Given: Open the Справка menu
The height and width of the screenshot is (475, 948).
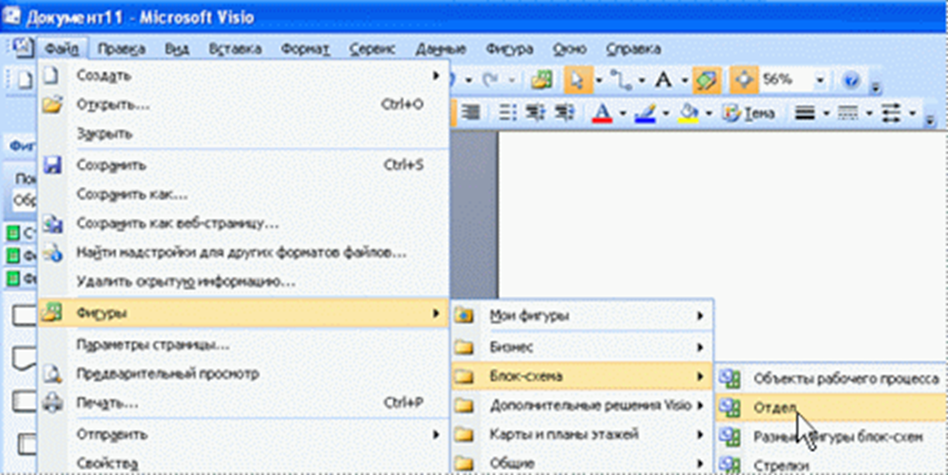Looking at the screenshot, I should coord(633,49).
